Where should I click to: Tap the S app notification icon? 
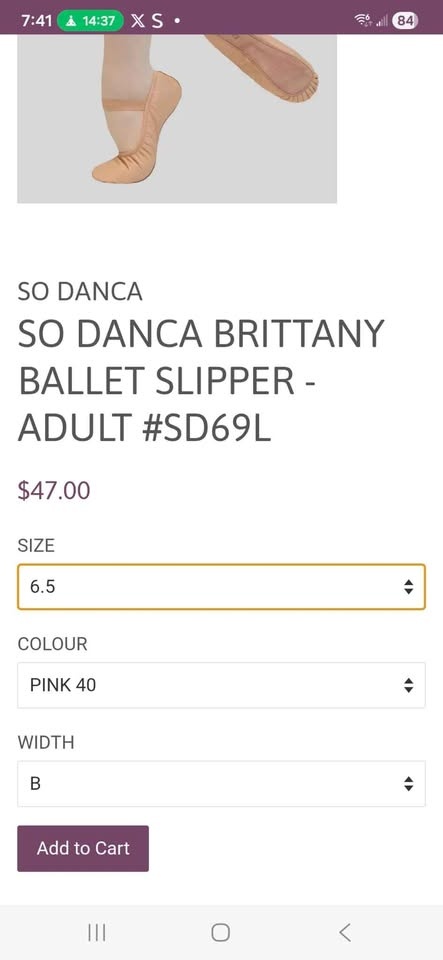pyautogui.click(x=157, y=21)
